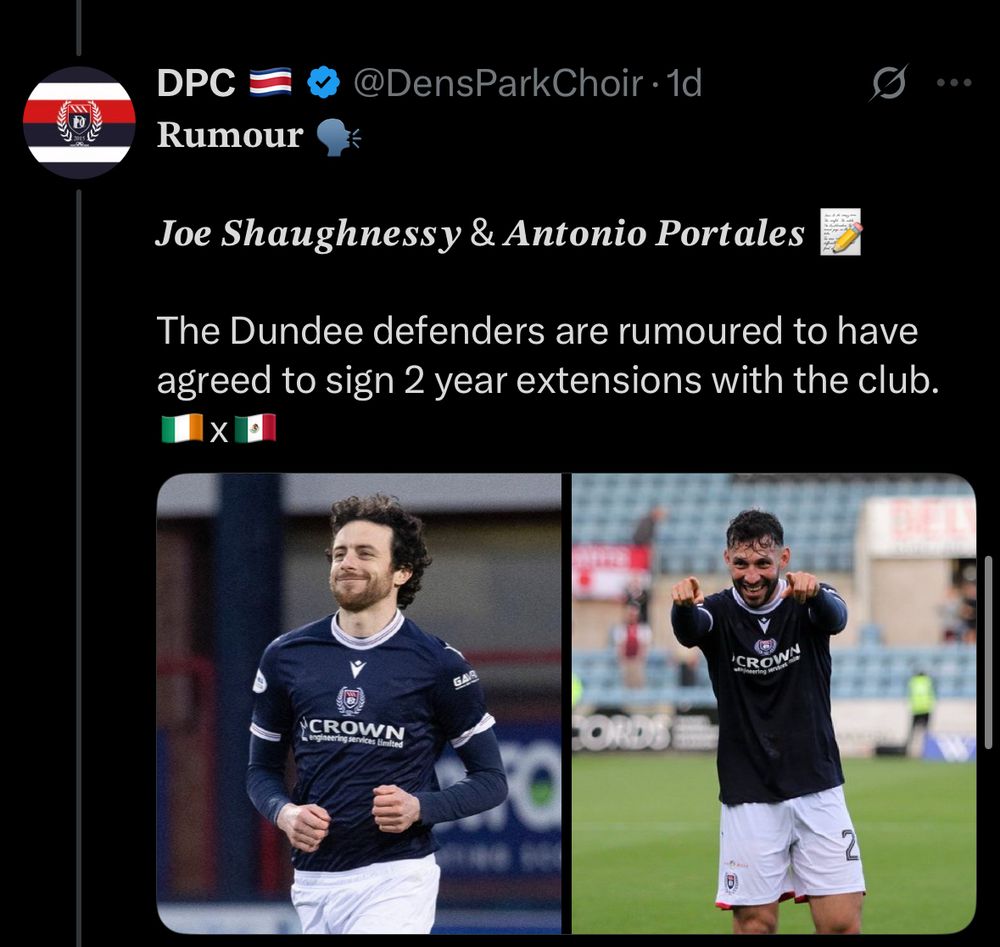Screen dimensions: 1000x947
Task: Click the bold Rumour heading text
Action: coord(230,135)
